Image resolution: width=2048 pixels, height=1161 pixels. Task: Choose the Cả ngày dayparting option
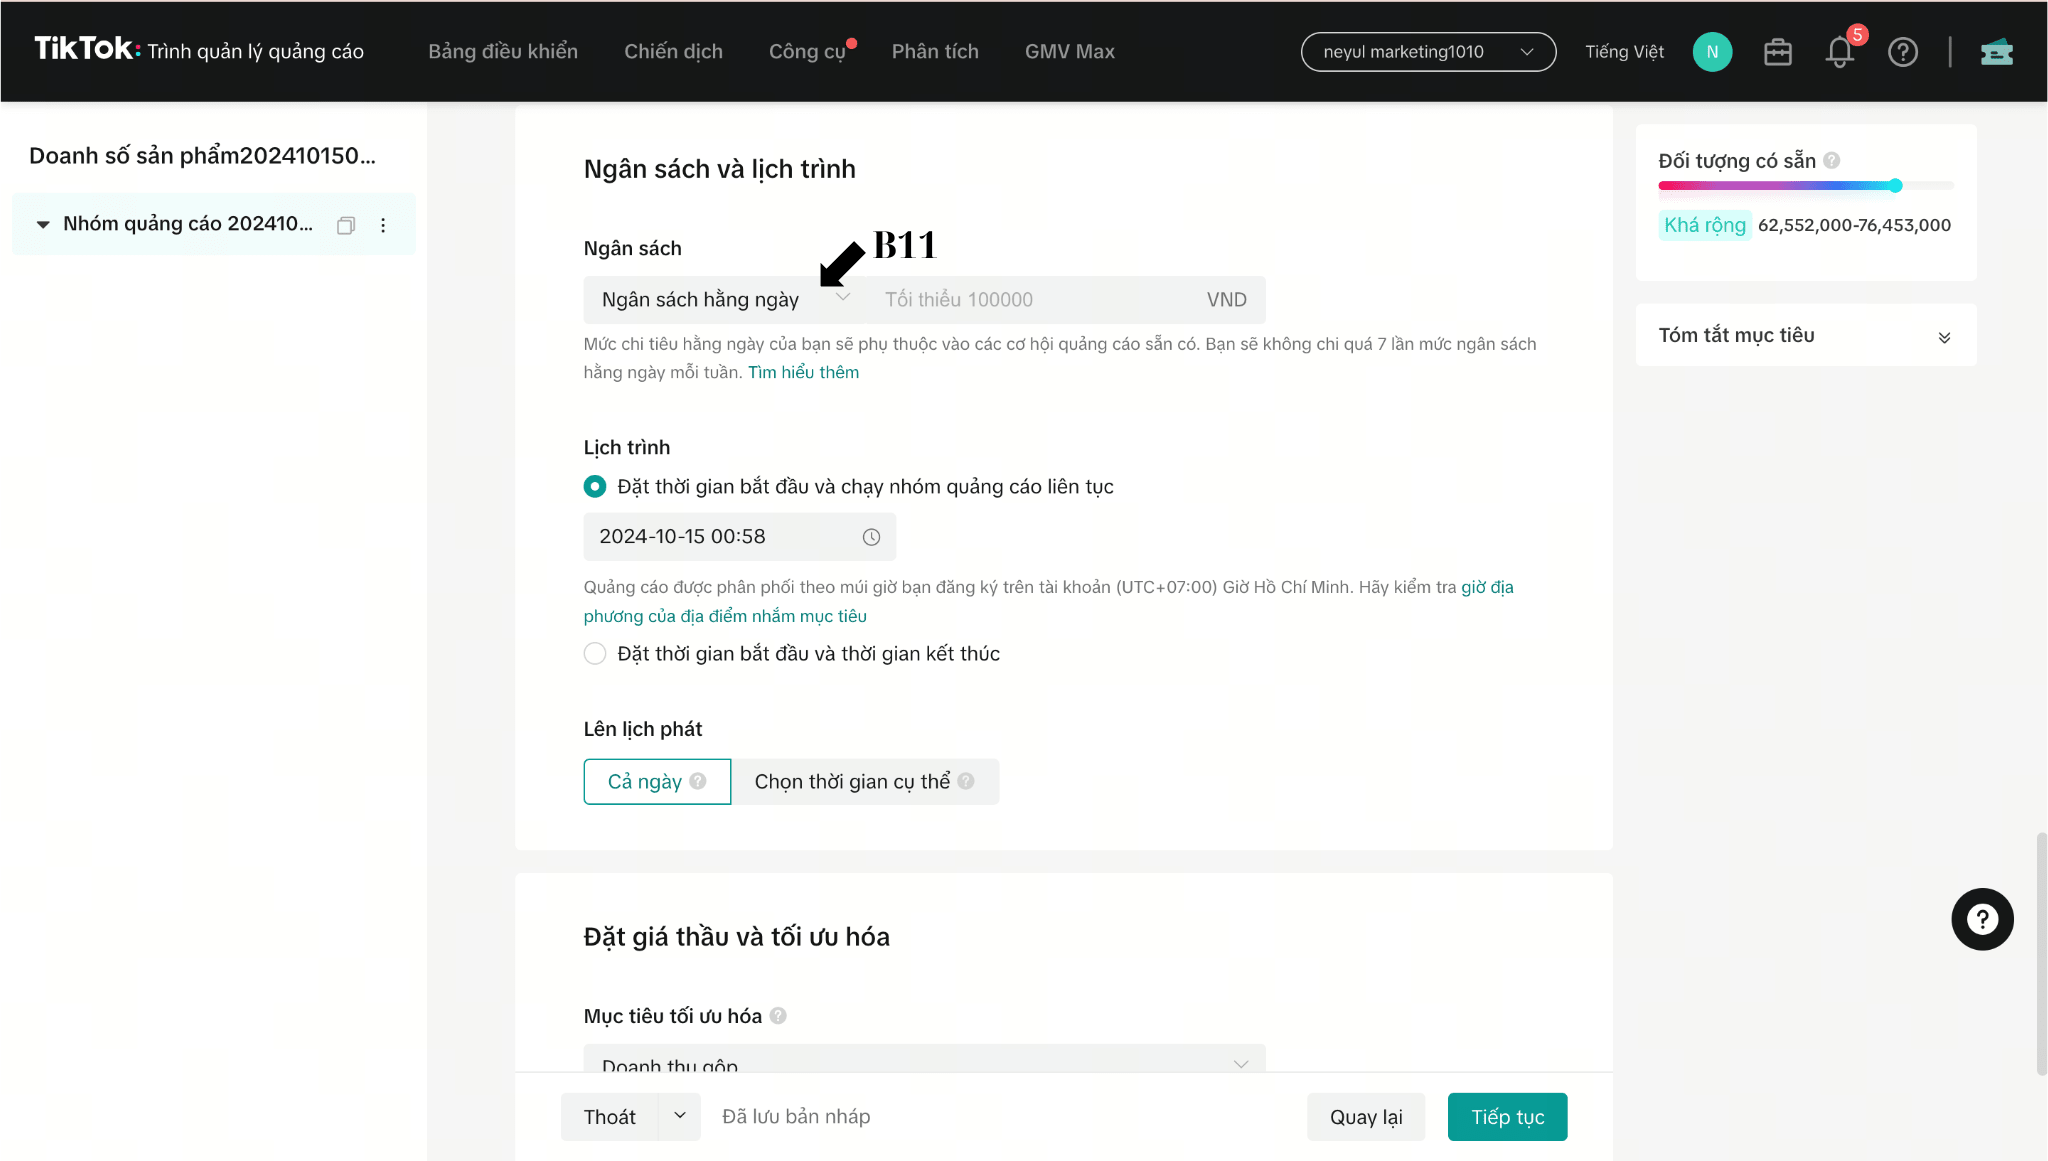(657, 782)
